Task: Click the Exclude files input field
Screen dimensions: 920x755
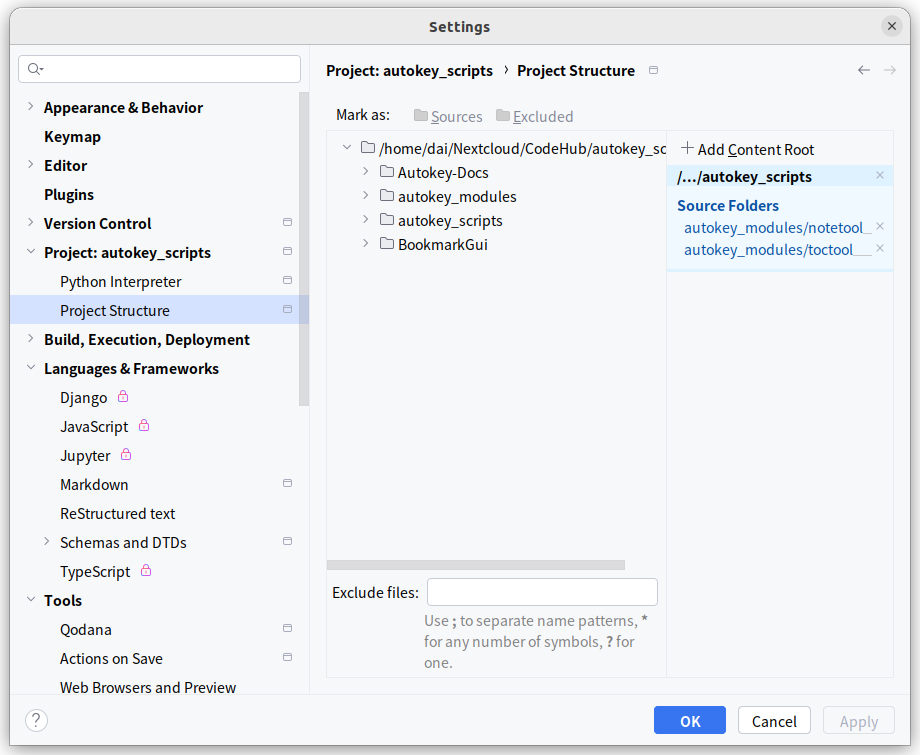Action: click(x=542, y=592)
